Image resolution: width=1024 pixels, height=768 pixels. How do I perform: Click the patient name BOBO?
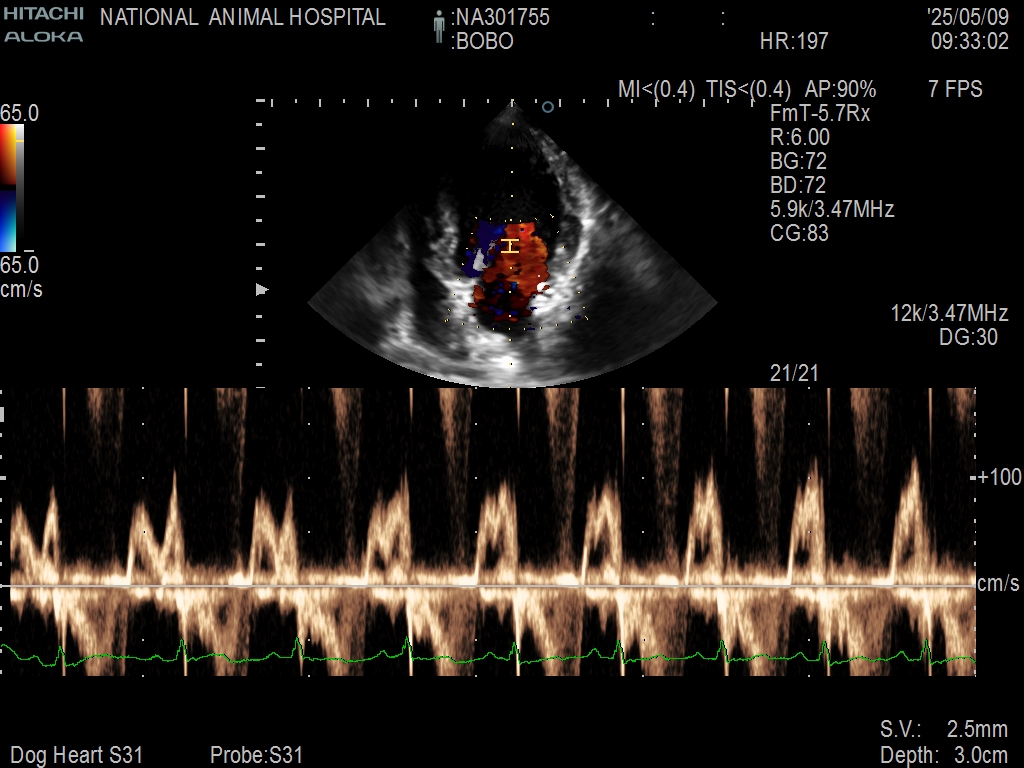click(x=484, y=42)
